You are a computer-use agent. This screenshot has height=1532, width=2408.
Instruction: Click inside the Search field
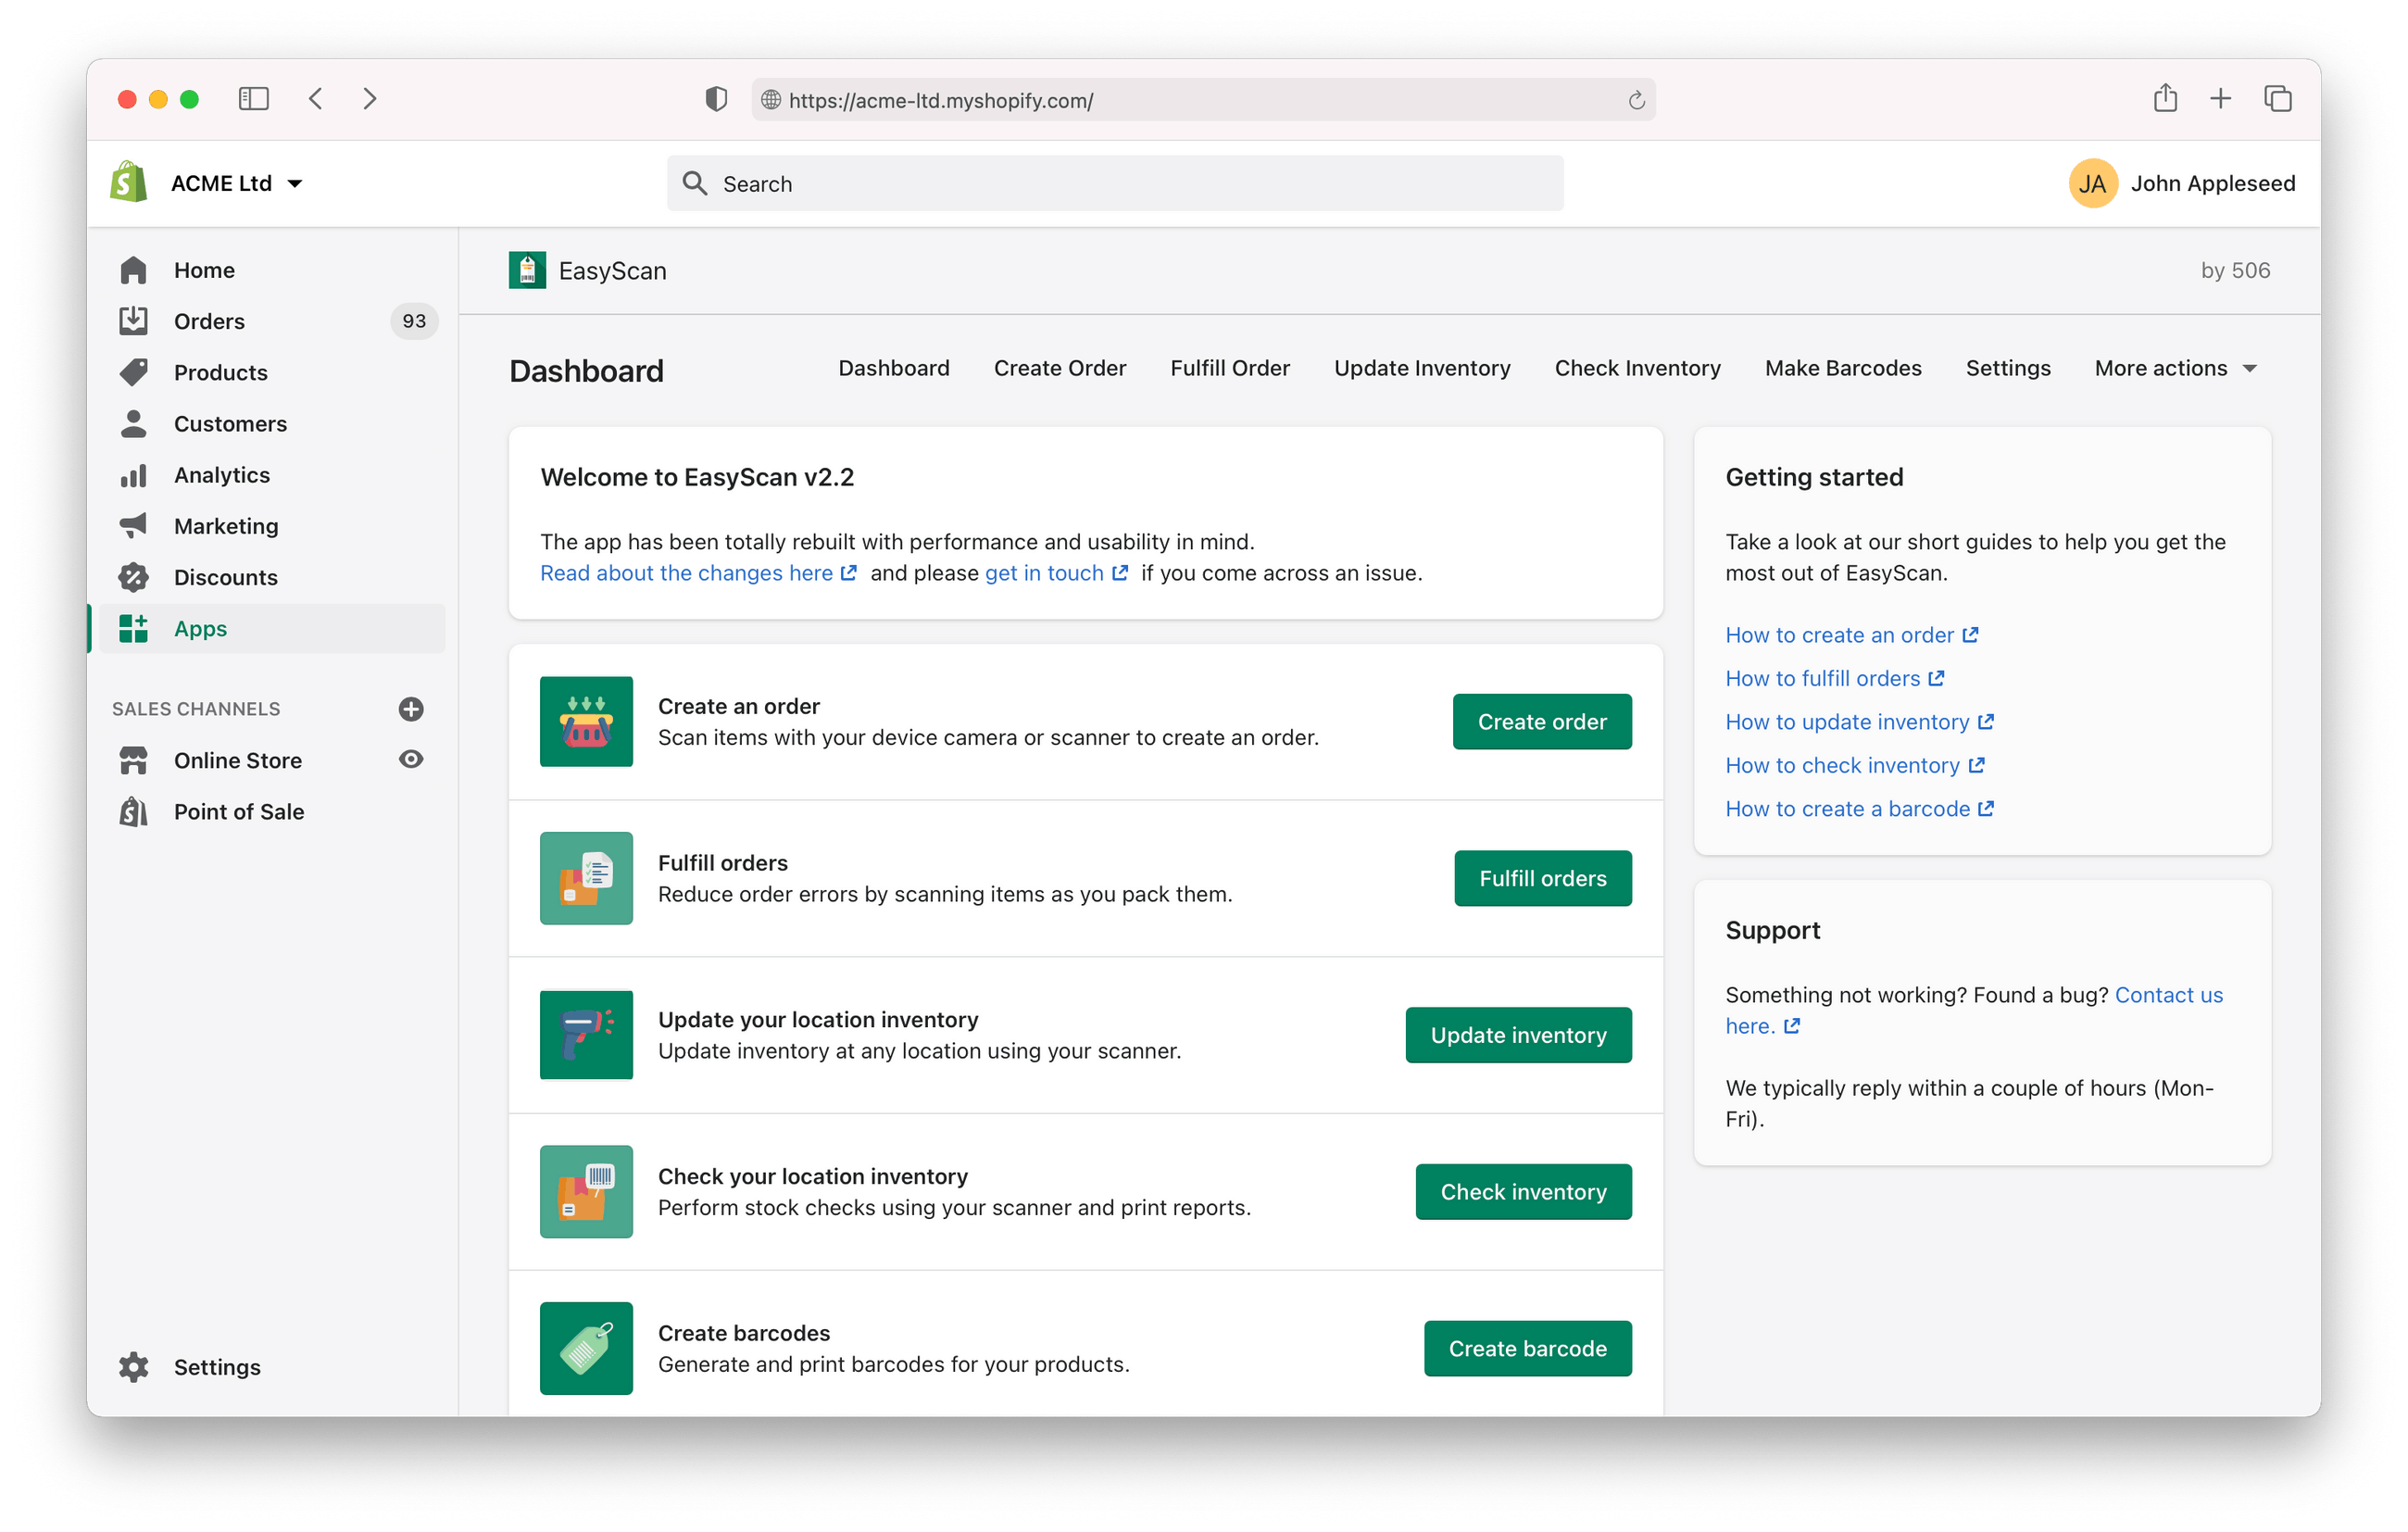coord(1114,183)
